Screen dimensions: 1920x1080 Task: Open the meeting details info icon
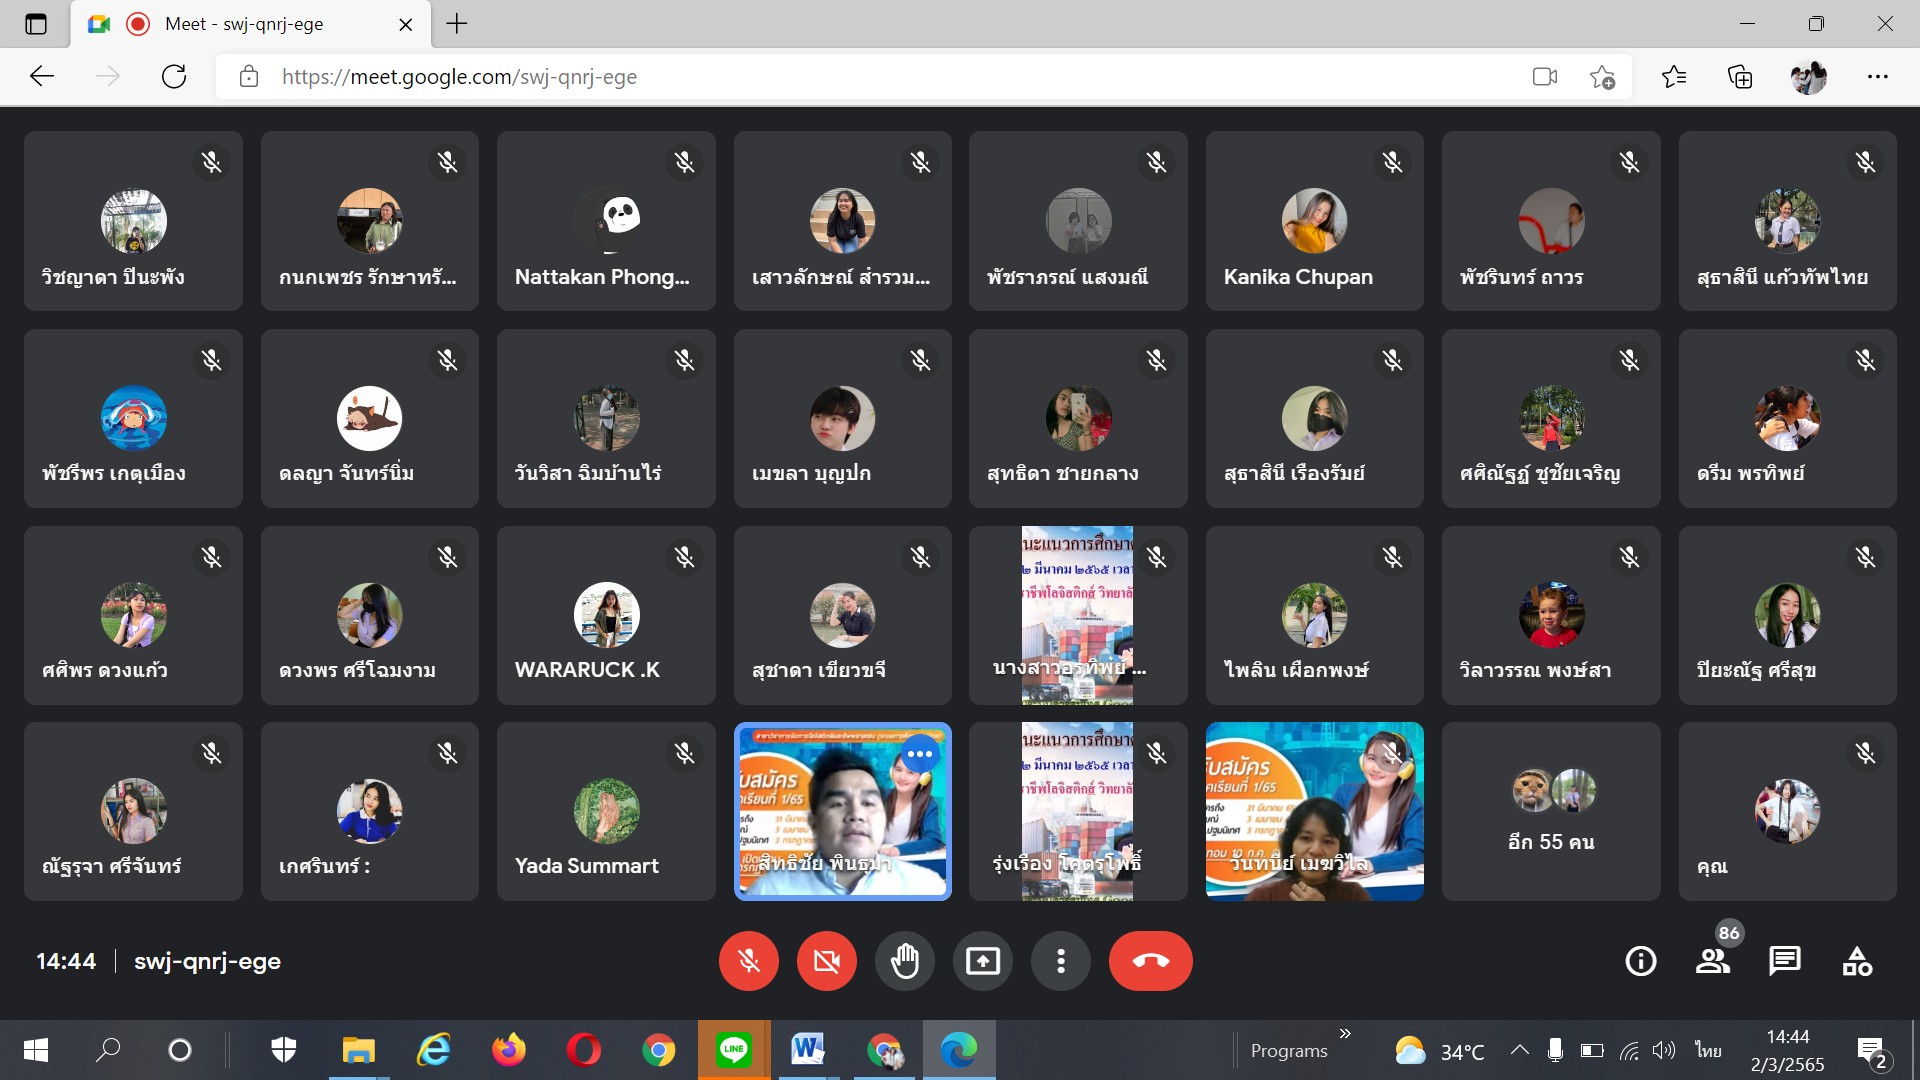[1640, 961]
